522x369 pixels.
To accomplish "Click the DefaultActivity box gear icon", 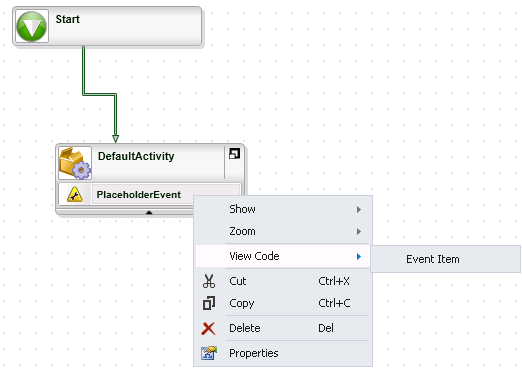I will coord(75,163).
